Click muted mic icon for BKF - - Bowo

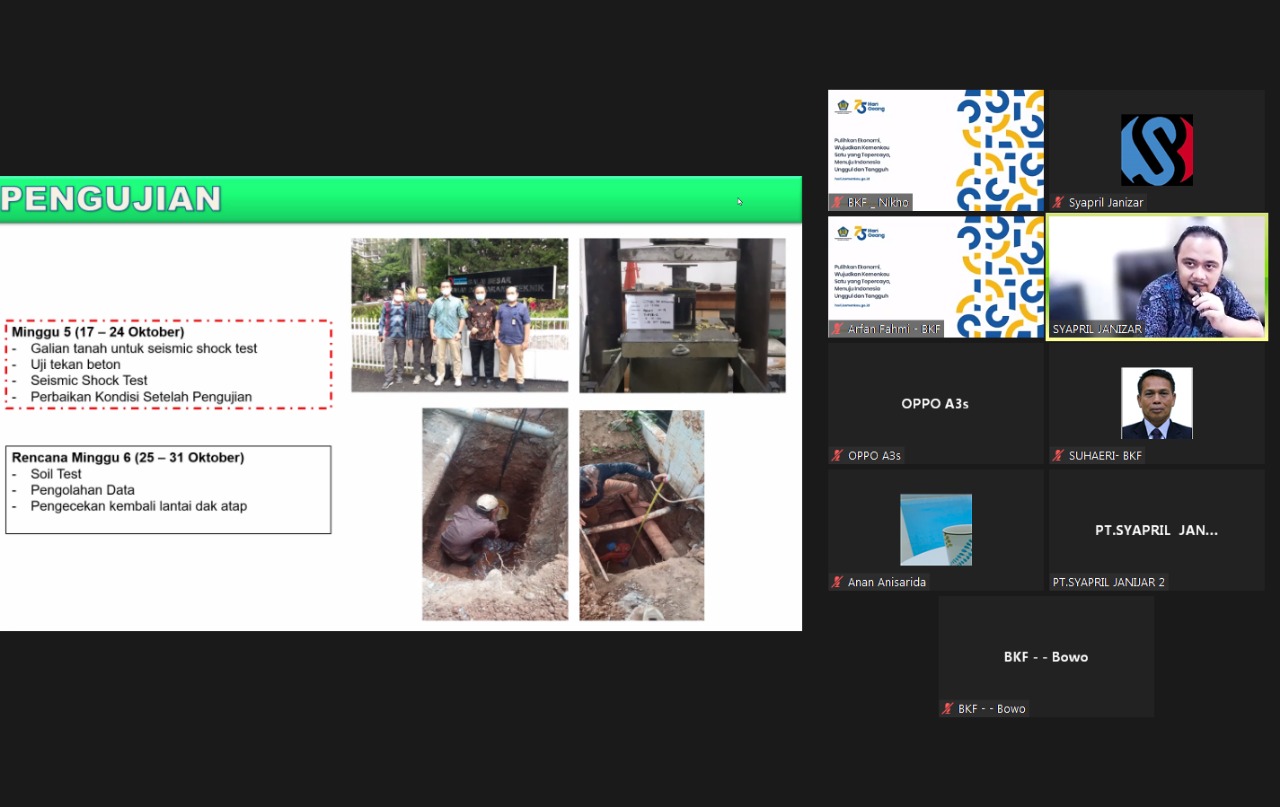(x=947, y=709)
